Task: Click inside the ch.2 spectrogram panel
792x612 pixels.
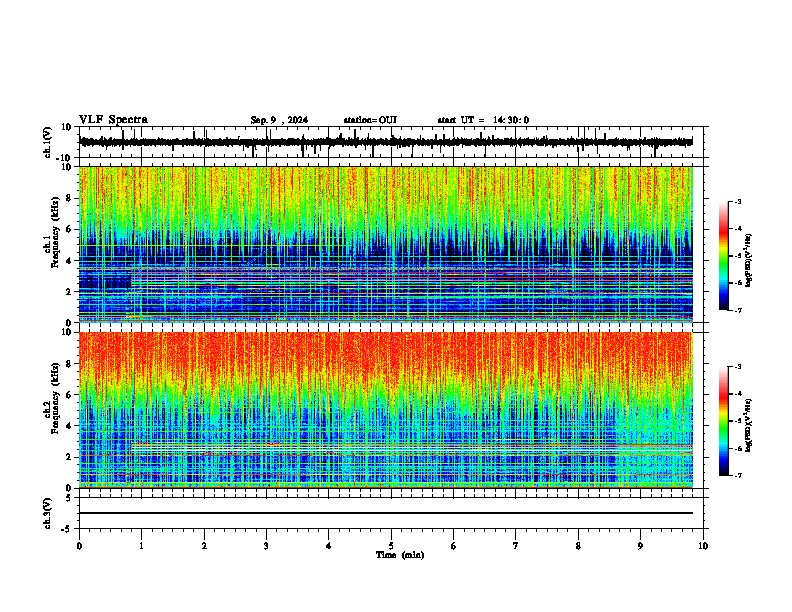Action: click(386, 410)
